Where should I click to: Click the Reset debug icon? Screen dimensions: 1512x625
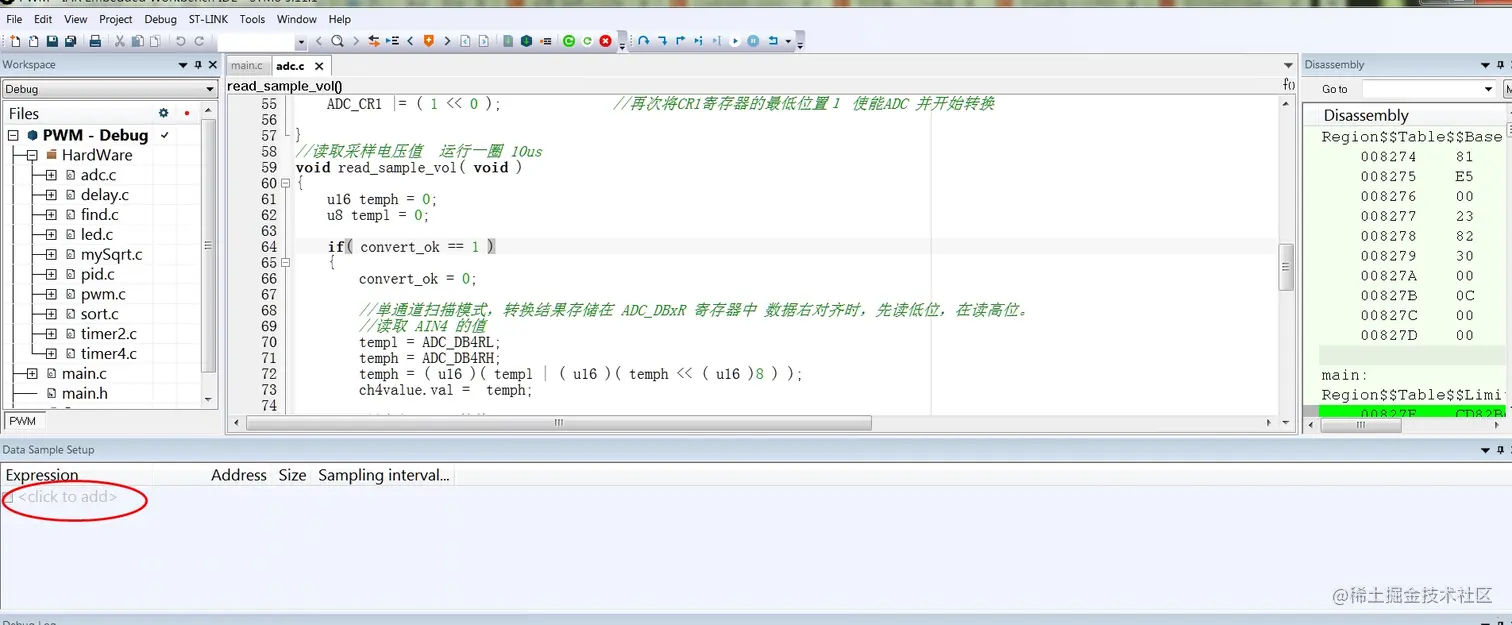pyautogui.click(x=773, y=41)
